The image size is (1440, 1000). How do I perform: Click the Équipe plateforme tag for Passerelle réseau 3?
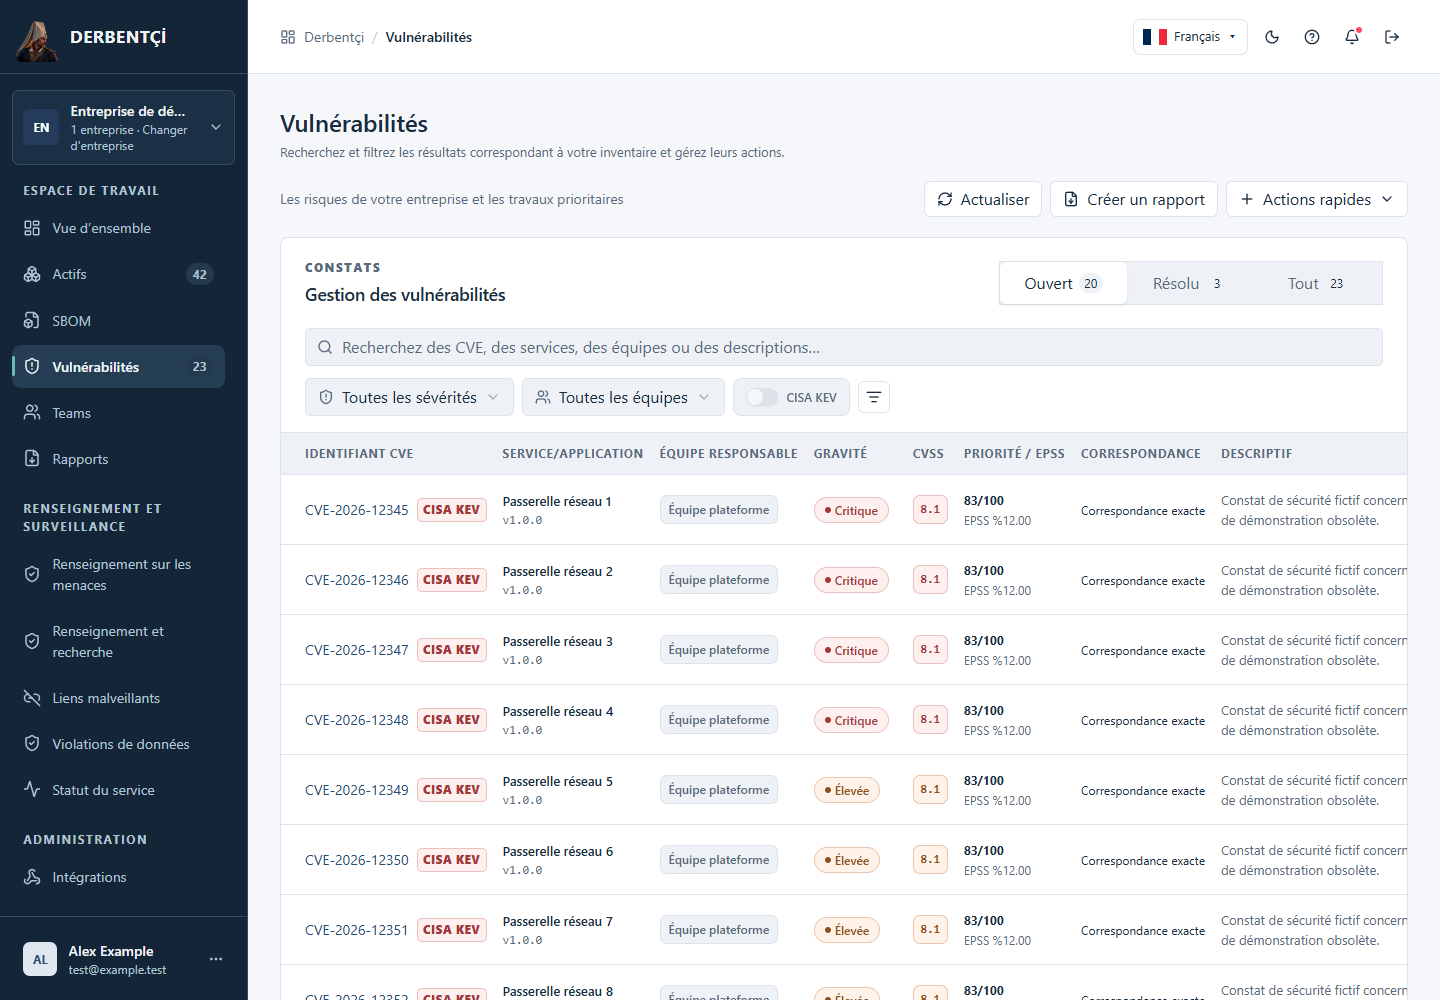pyautogui.click(x=719, y=650)
